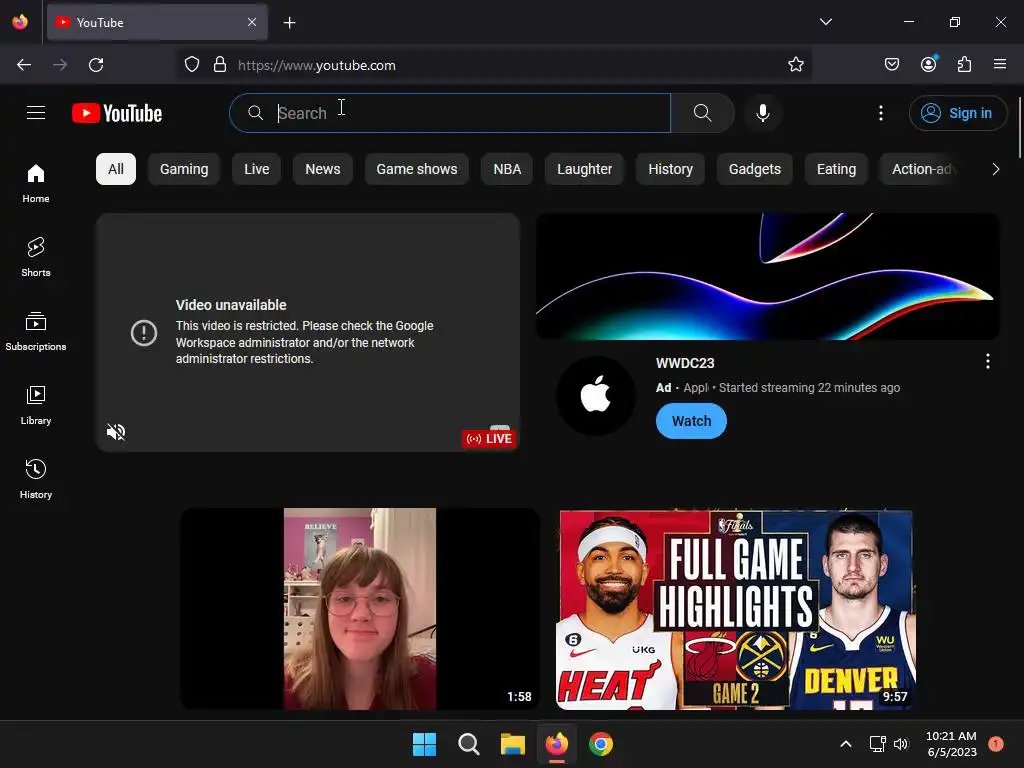Viewport: 1024px width, 768px height.
Task: Open the YouTube hamburger guide menu
Action: (36, 113)
